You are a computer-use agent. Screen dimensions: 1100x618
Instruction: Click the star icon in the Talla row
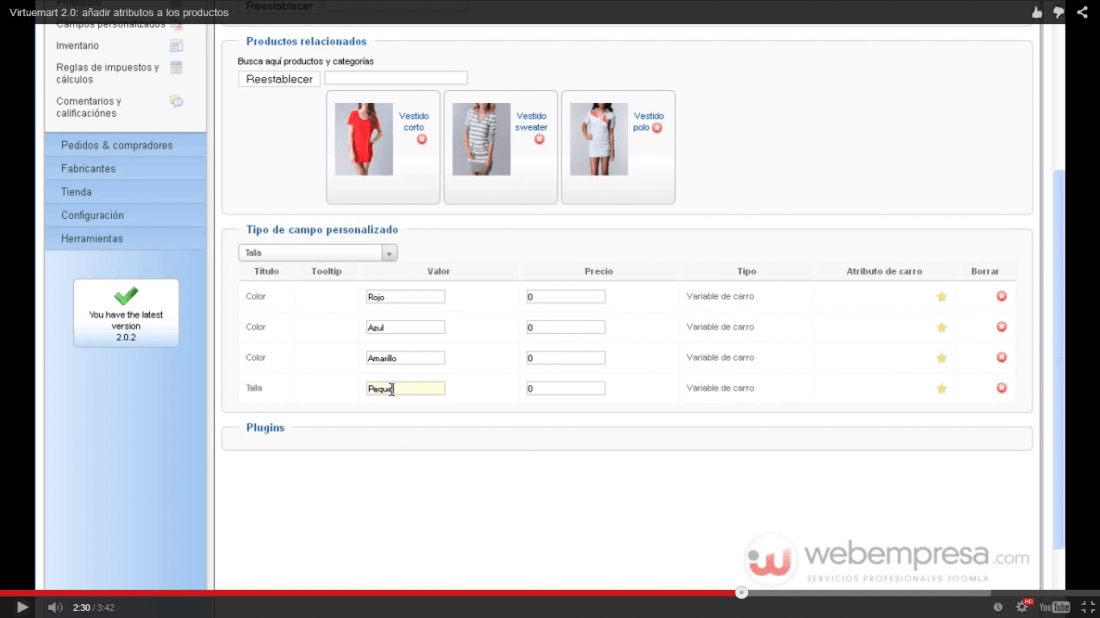pyautogui.click(x=941, y=388)
